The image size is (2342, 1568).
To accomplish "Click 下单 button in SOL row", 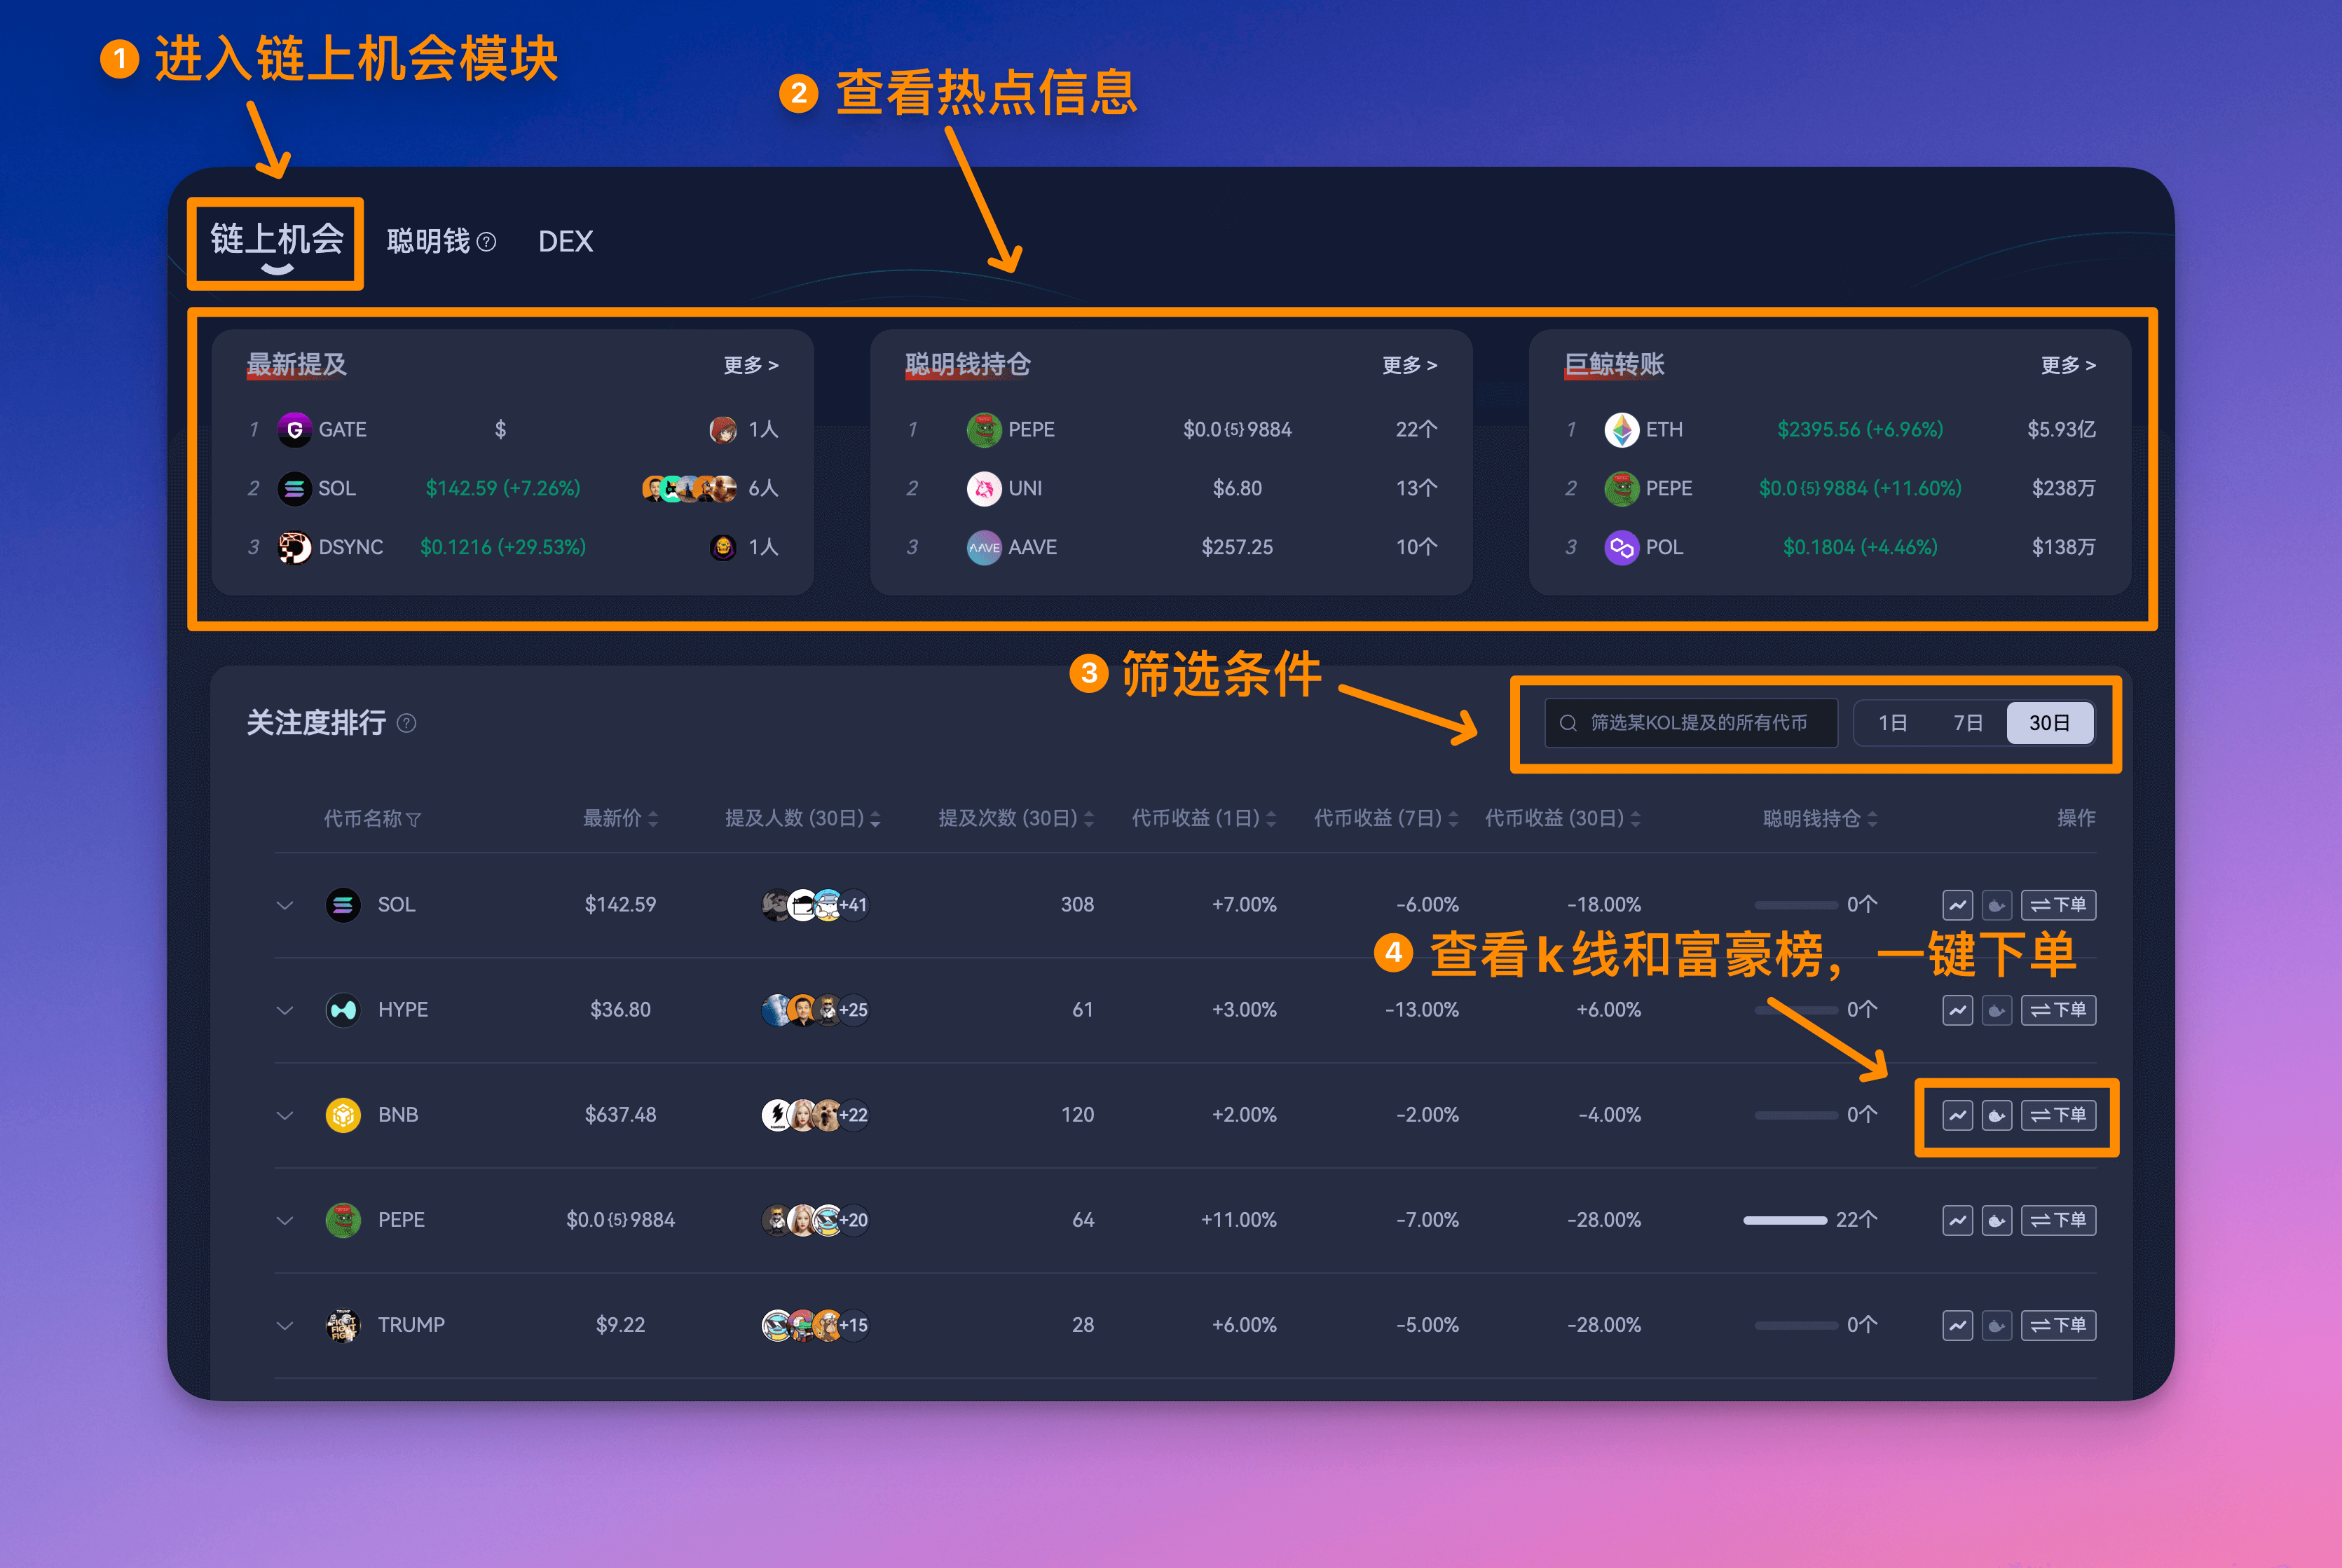I will [x=2058, y=905].
